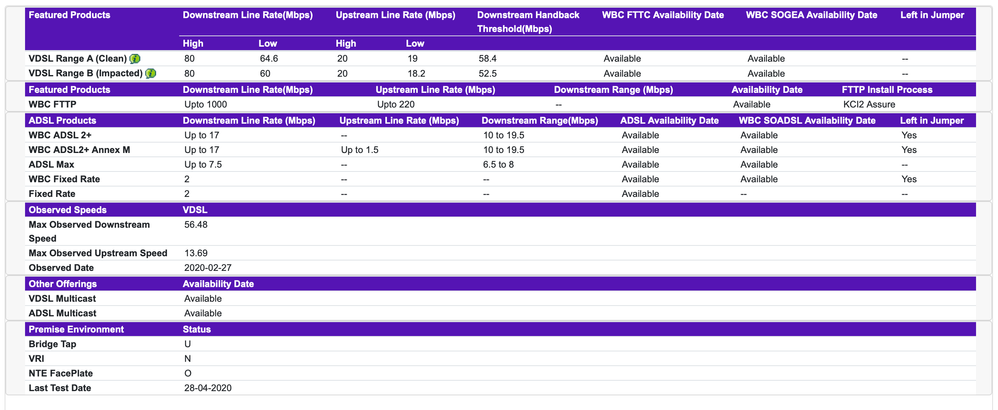
Task: Click WBC FTTP upstream rate Upto 220
Action: (x=396, y=104)
